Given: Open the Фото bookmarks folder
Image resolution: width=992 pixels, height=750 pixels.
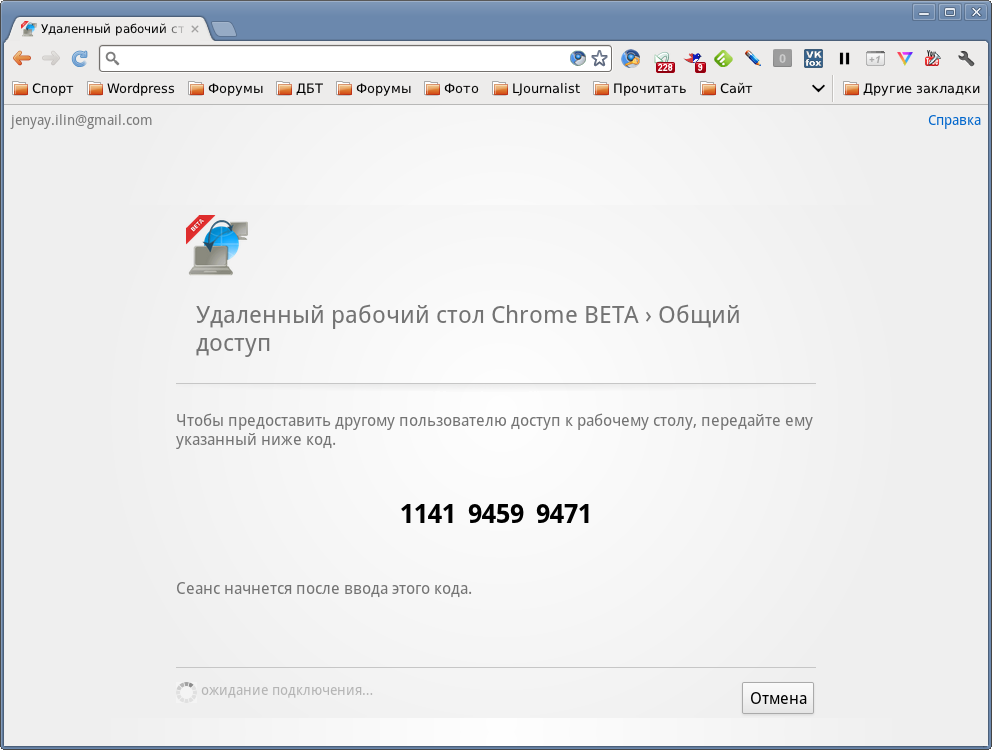Looking at the screenshot, I should [x=452, y=89].
